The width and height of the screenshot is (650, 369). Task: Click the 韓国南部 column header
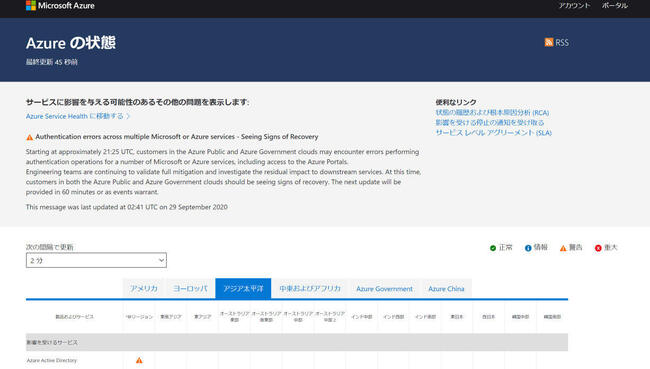point(552,317)
